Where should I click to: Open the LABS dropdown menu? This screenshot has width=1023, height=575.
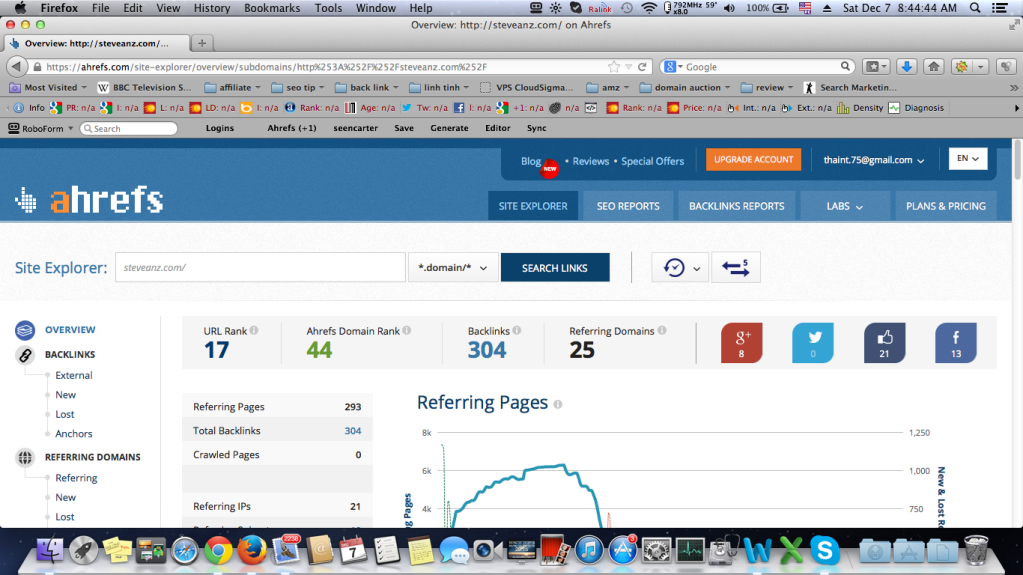[x=844, y=206]
